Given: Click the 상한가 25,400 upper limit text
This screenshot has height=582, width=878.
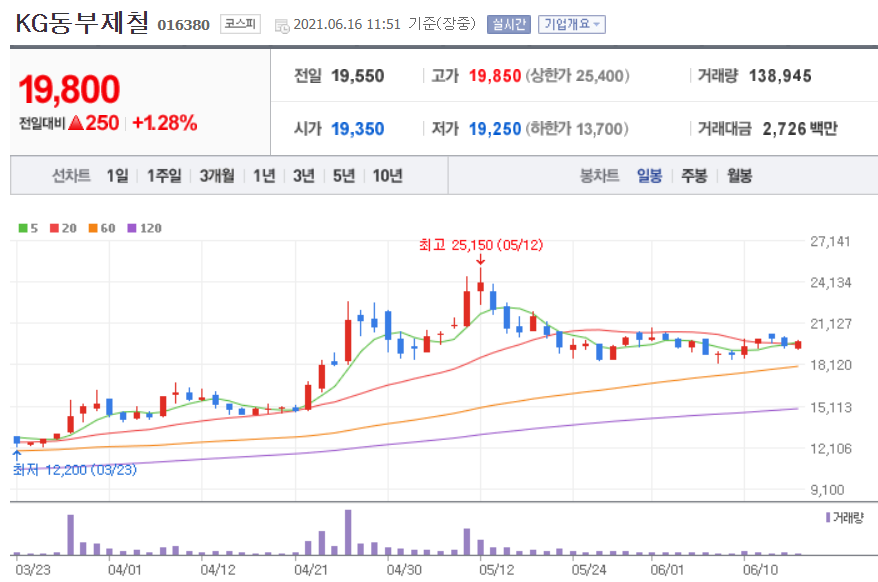Looking at the screenshot, I should pyautogui.click(x=577, y=76).
